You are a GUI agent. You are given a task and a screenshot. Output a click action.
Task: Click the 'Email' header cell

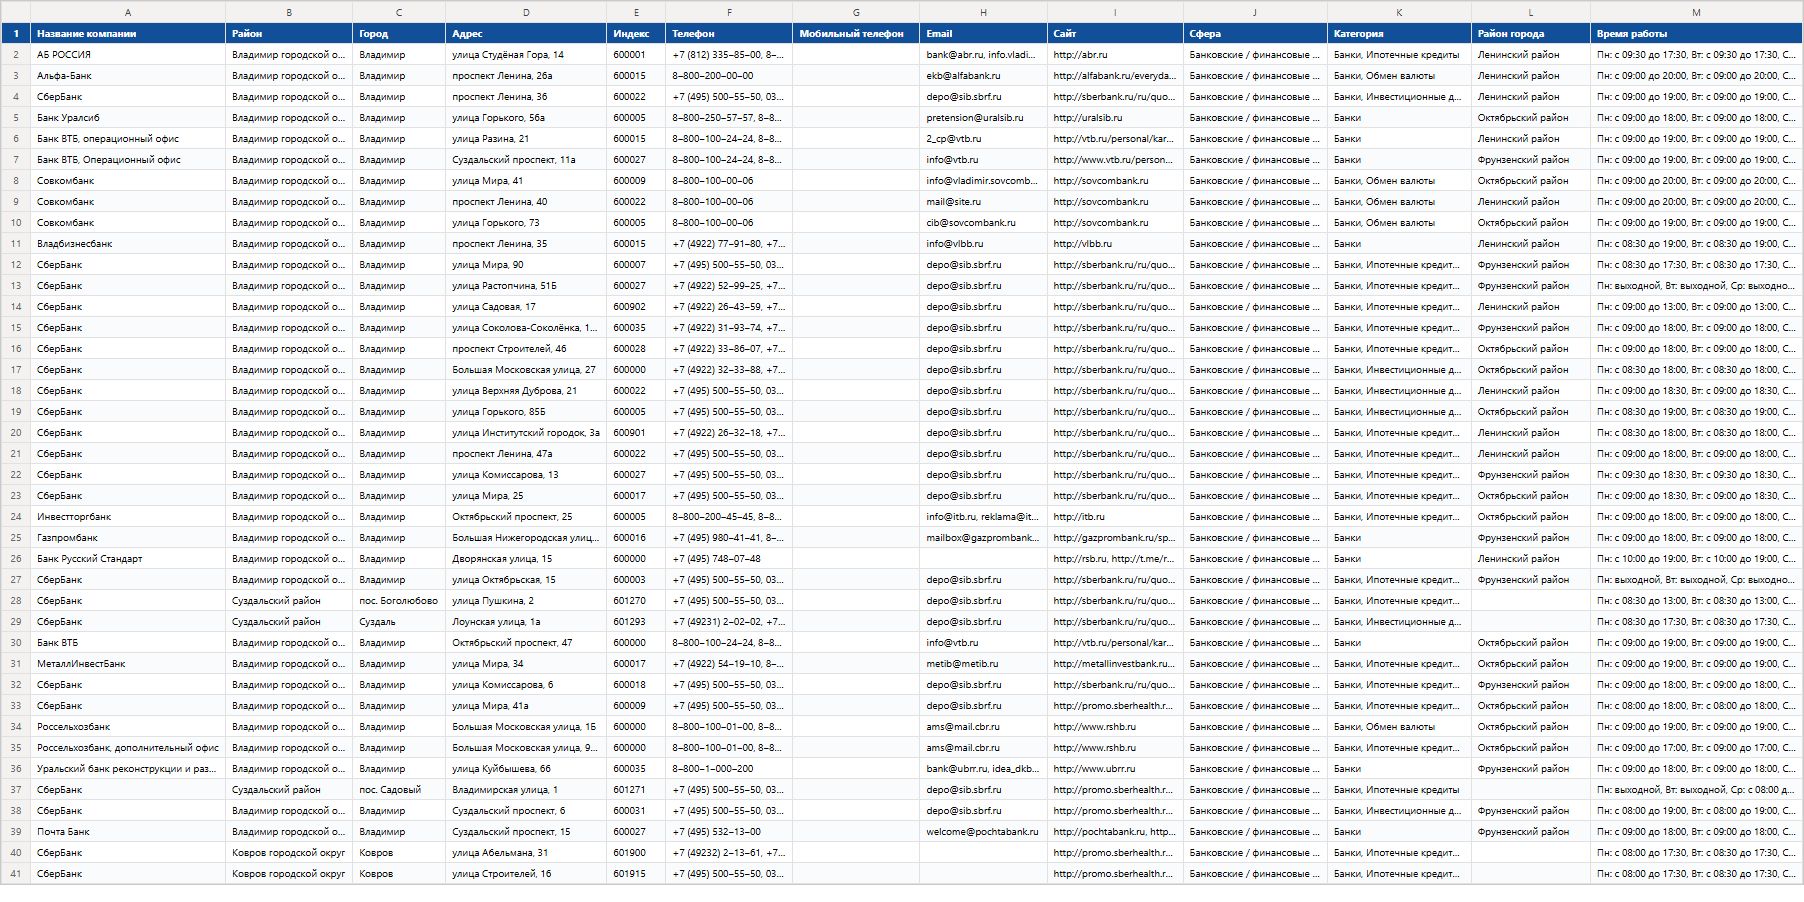pos(983,34)
